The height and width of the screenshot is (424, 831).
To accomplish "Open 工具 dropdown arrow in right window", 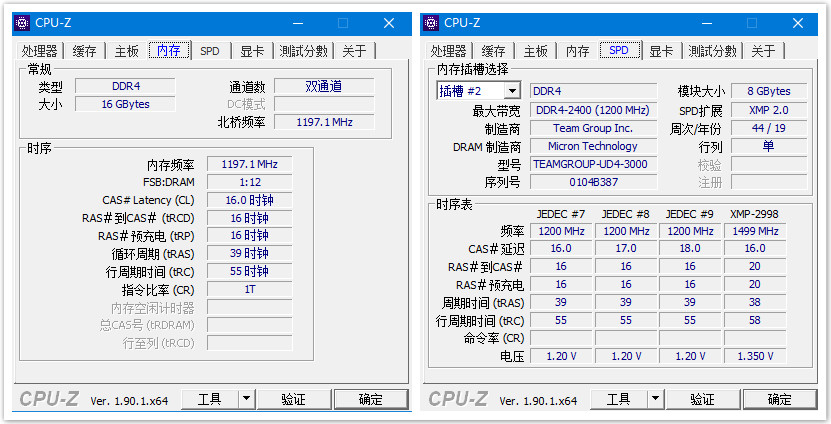I will click(656, 399).
